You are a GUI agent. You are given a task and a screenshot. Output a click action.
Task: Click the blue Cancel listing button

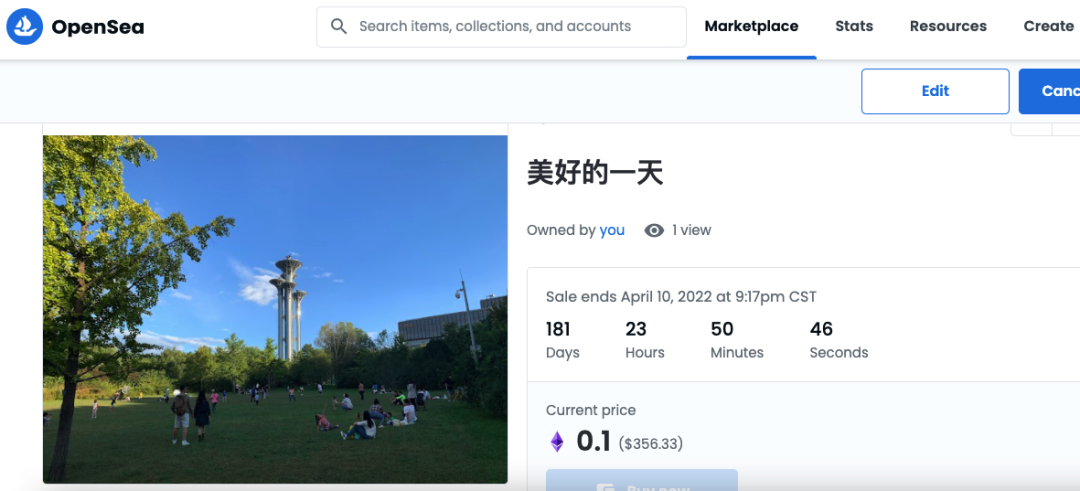1049,91
